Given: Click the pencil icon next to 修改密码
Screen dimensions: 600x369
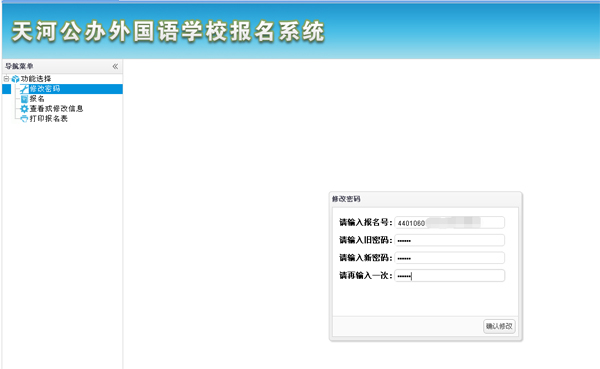Looking at the screenshot, I should click(x=24, y=89).
